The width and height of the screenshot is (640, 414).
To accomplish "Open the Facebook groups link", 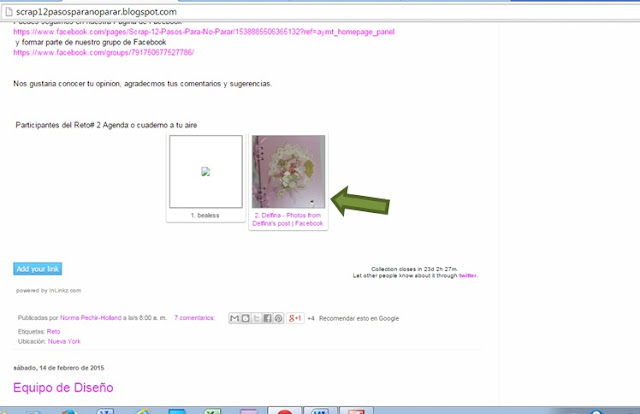I will coord(104,52).
